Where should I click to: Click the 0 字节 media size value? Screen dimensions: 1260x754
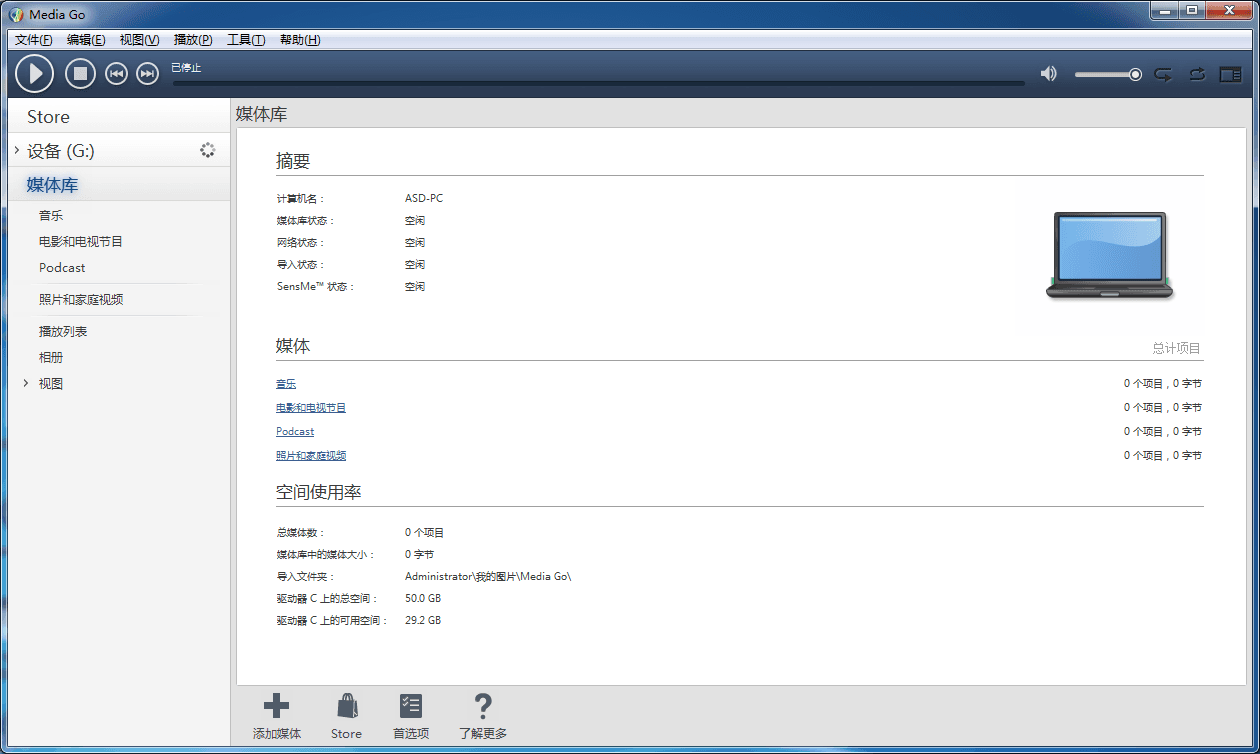pos(419,554)
